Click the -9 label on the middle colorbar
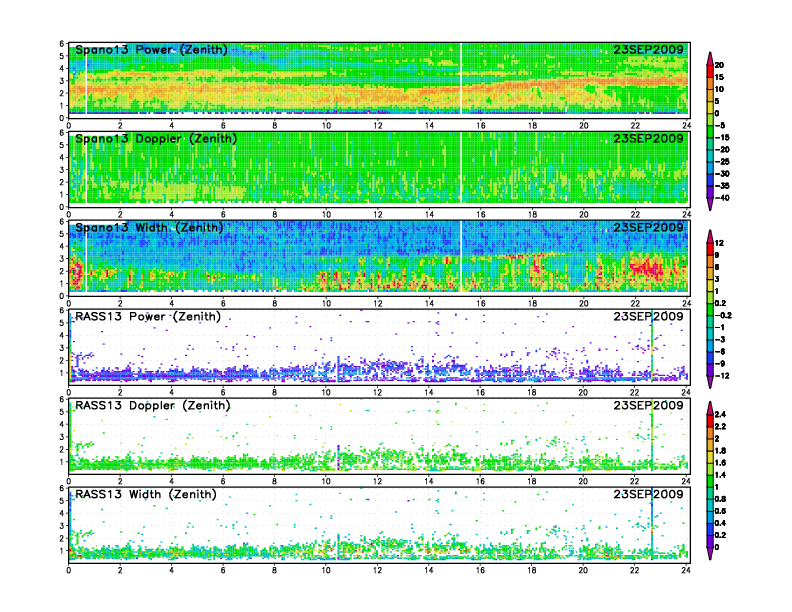Screen dimensions: 792x612 tap(720, 364)
